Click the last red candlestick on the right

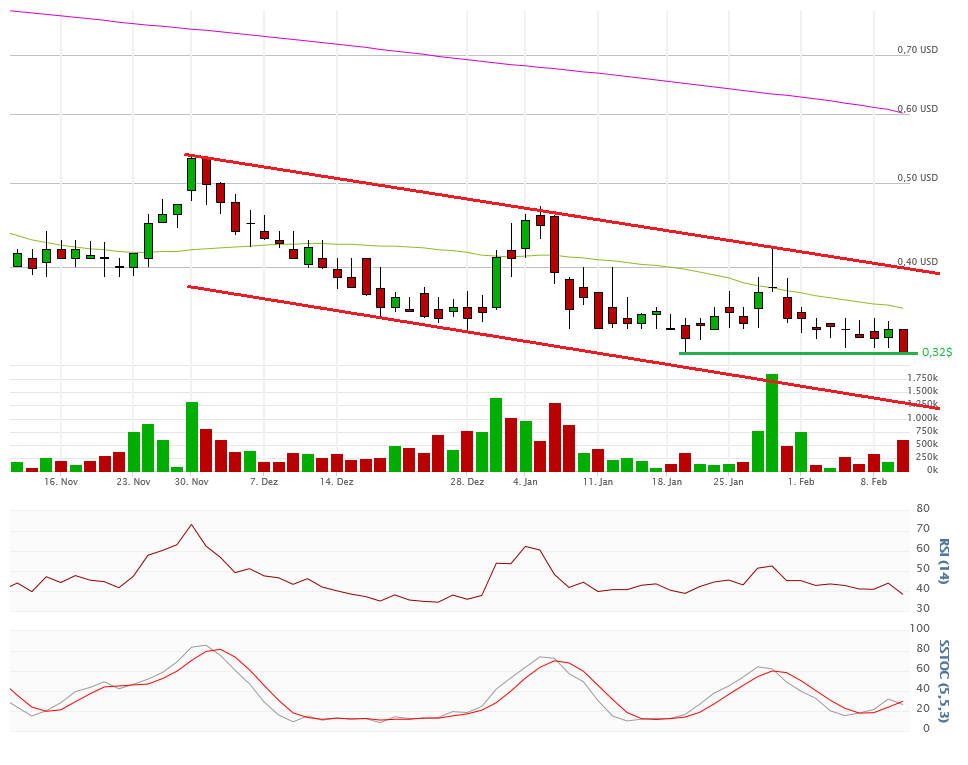tap(903, 340)
